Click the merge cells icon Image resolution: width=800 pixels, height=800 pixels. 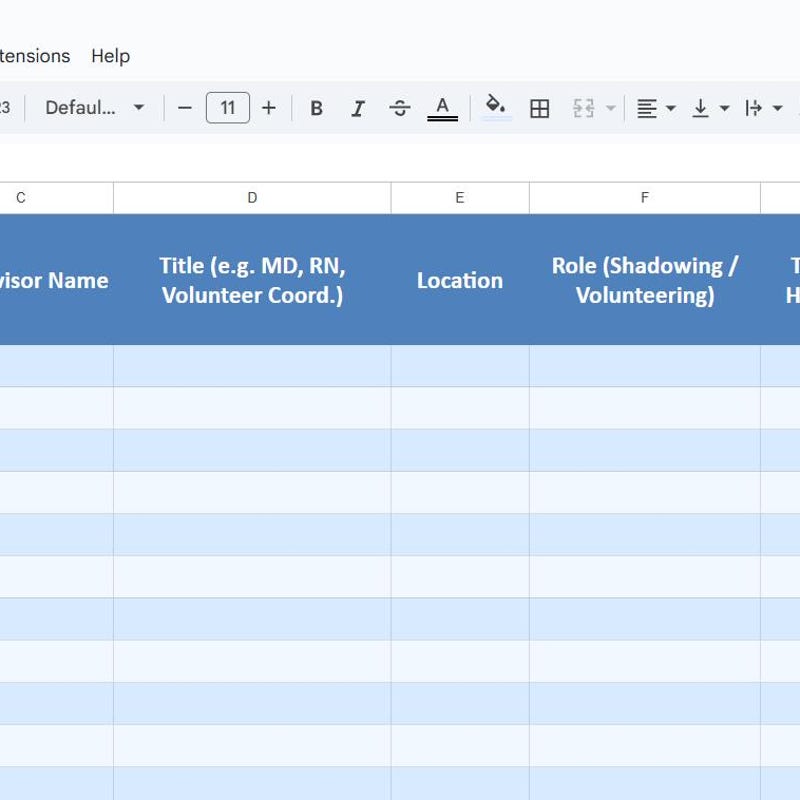tap(583, 108)
